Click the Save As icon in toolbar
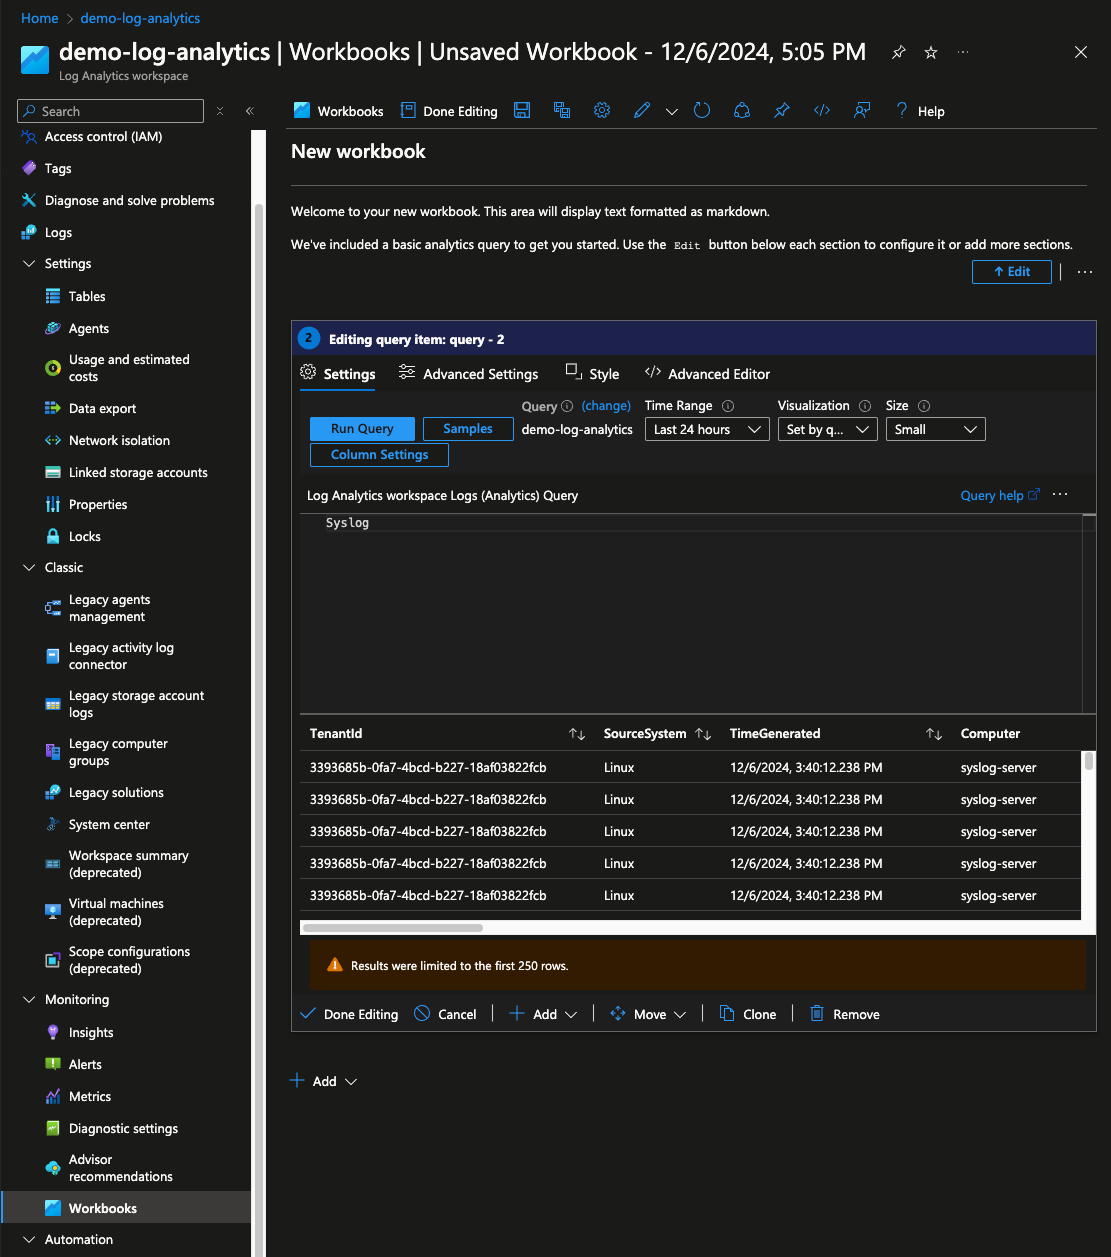Image resolution: width=1111 pixels, height=1257 pixels. 562,111
